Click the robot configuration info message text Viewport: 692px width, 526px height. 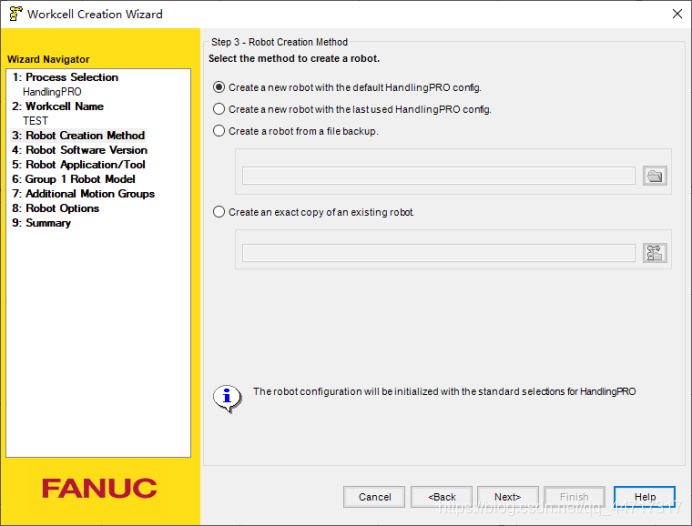click(444, 391)
